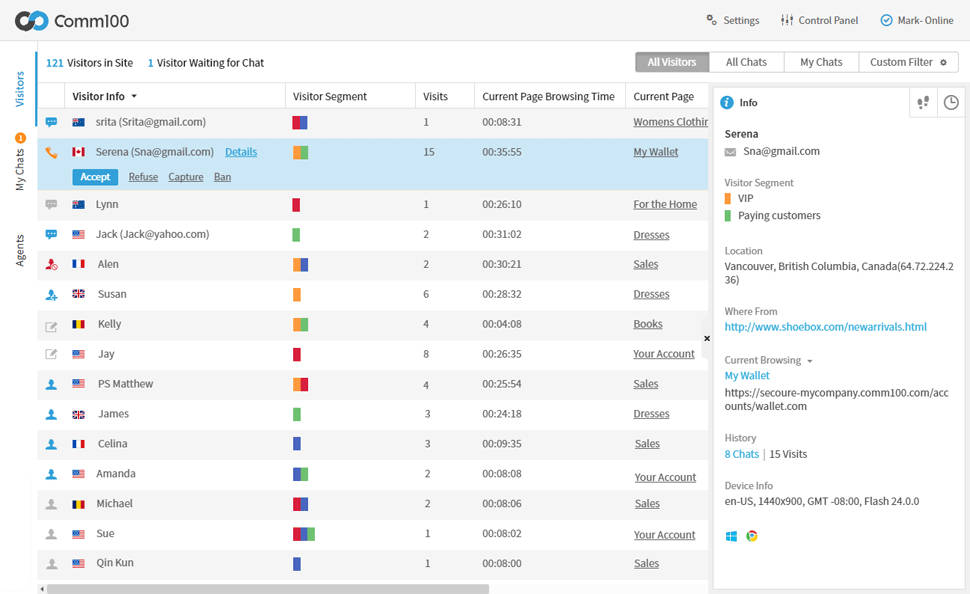Open the clock history tab in info panel
Viewport: 970px width, 594px height.
[951, 102]
